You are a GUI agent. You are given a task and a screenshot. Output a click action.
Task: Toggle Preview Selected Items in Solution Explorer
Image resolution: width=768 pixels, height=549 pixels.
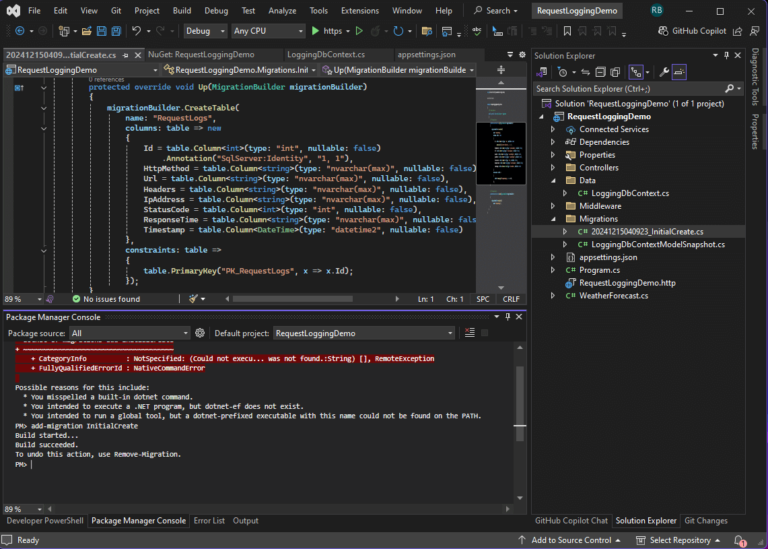click(680, 72)
